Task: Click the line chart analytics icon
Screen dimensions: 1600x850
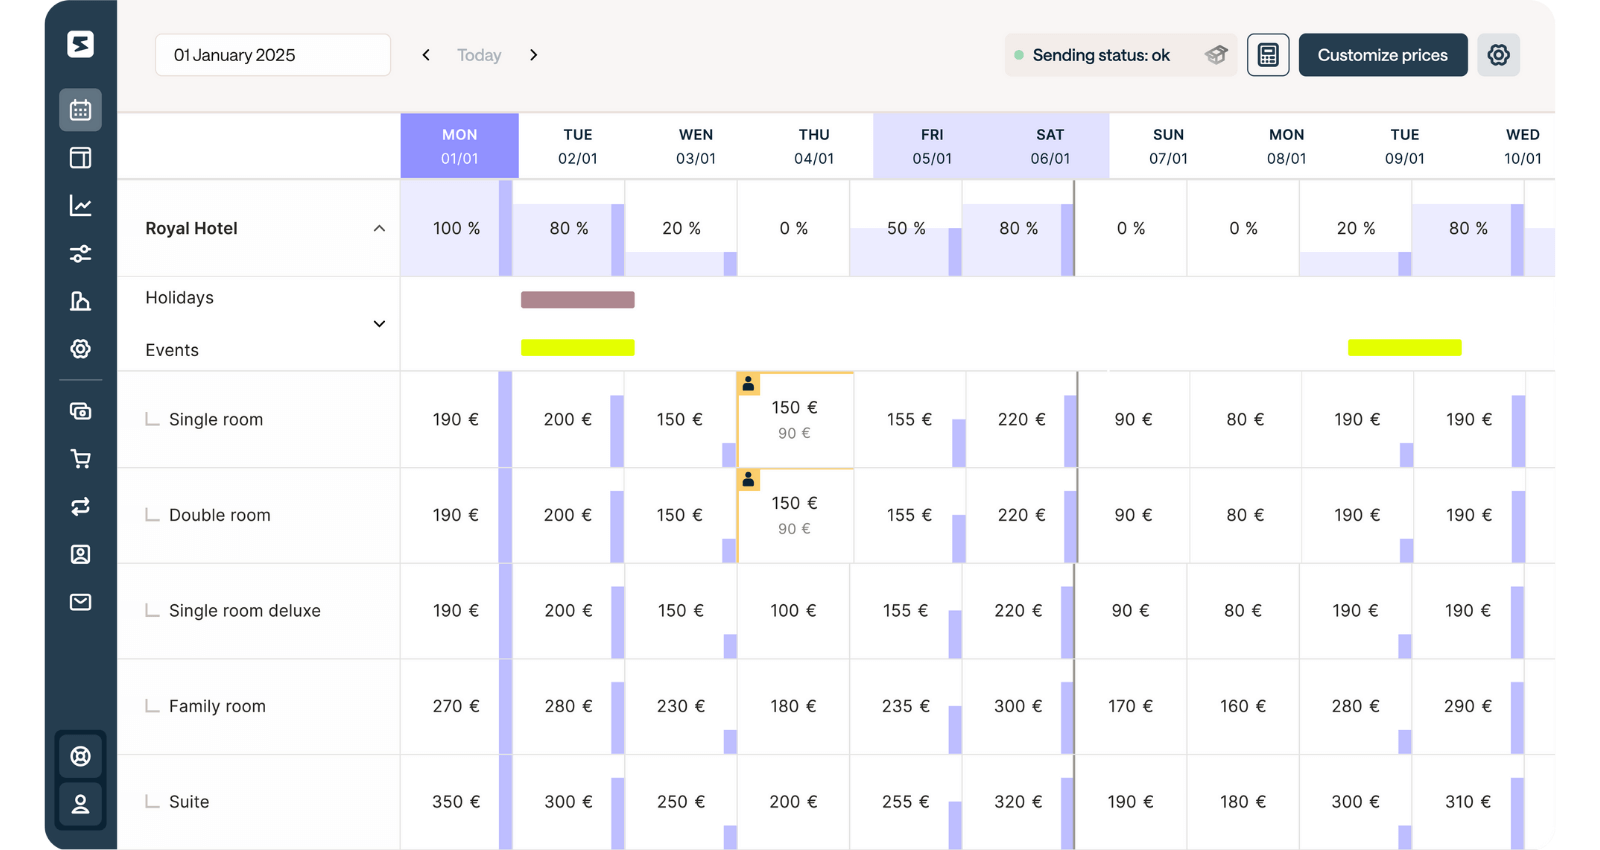Action: (80, 206)
